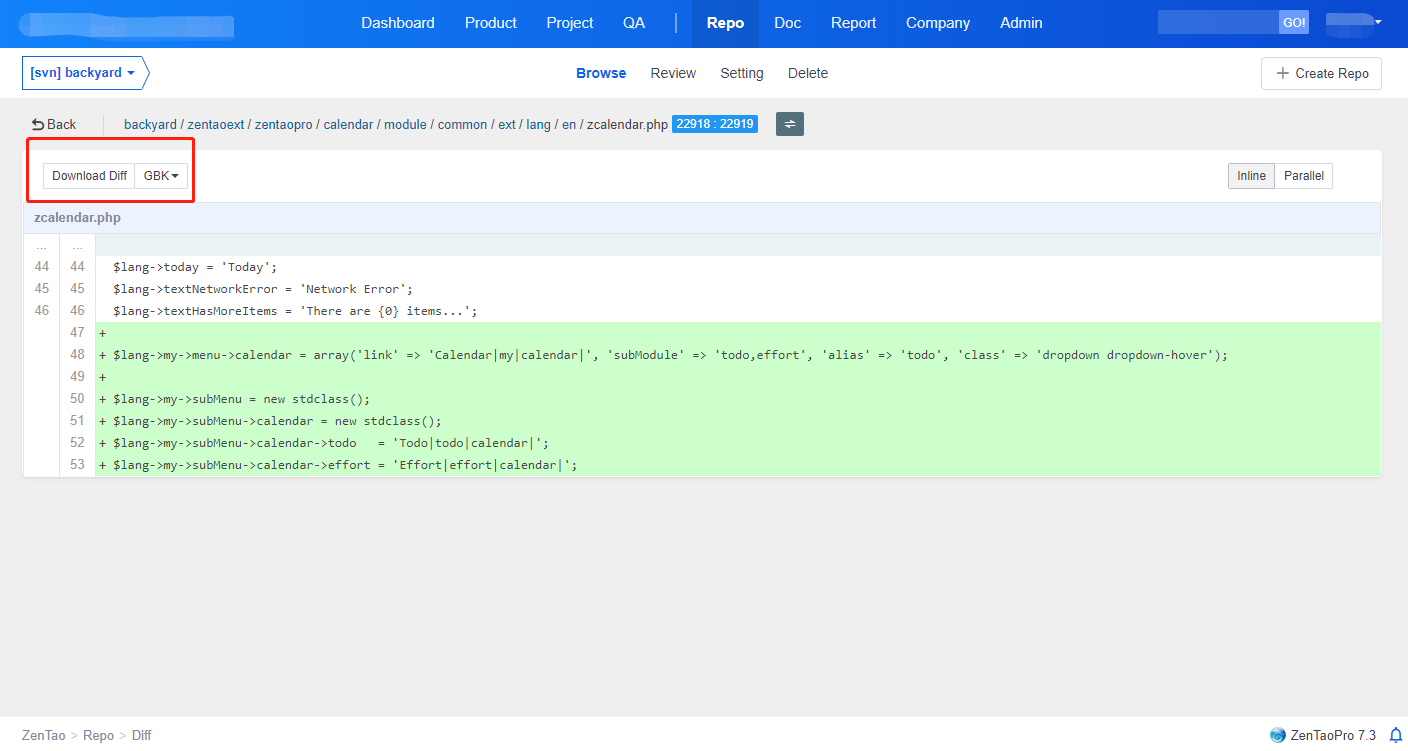Viewport: 1408px width, 751px height.
Task: Navigate to the lang breadcrumb folder
Action: pos(538,125)
